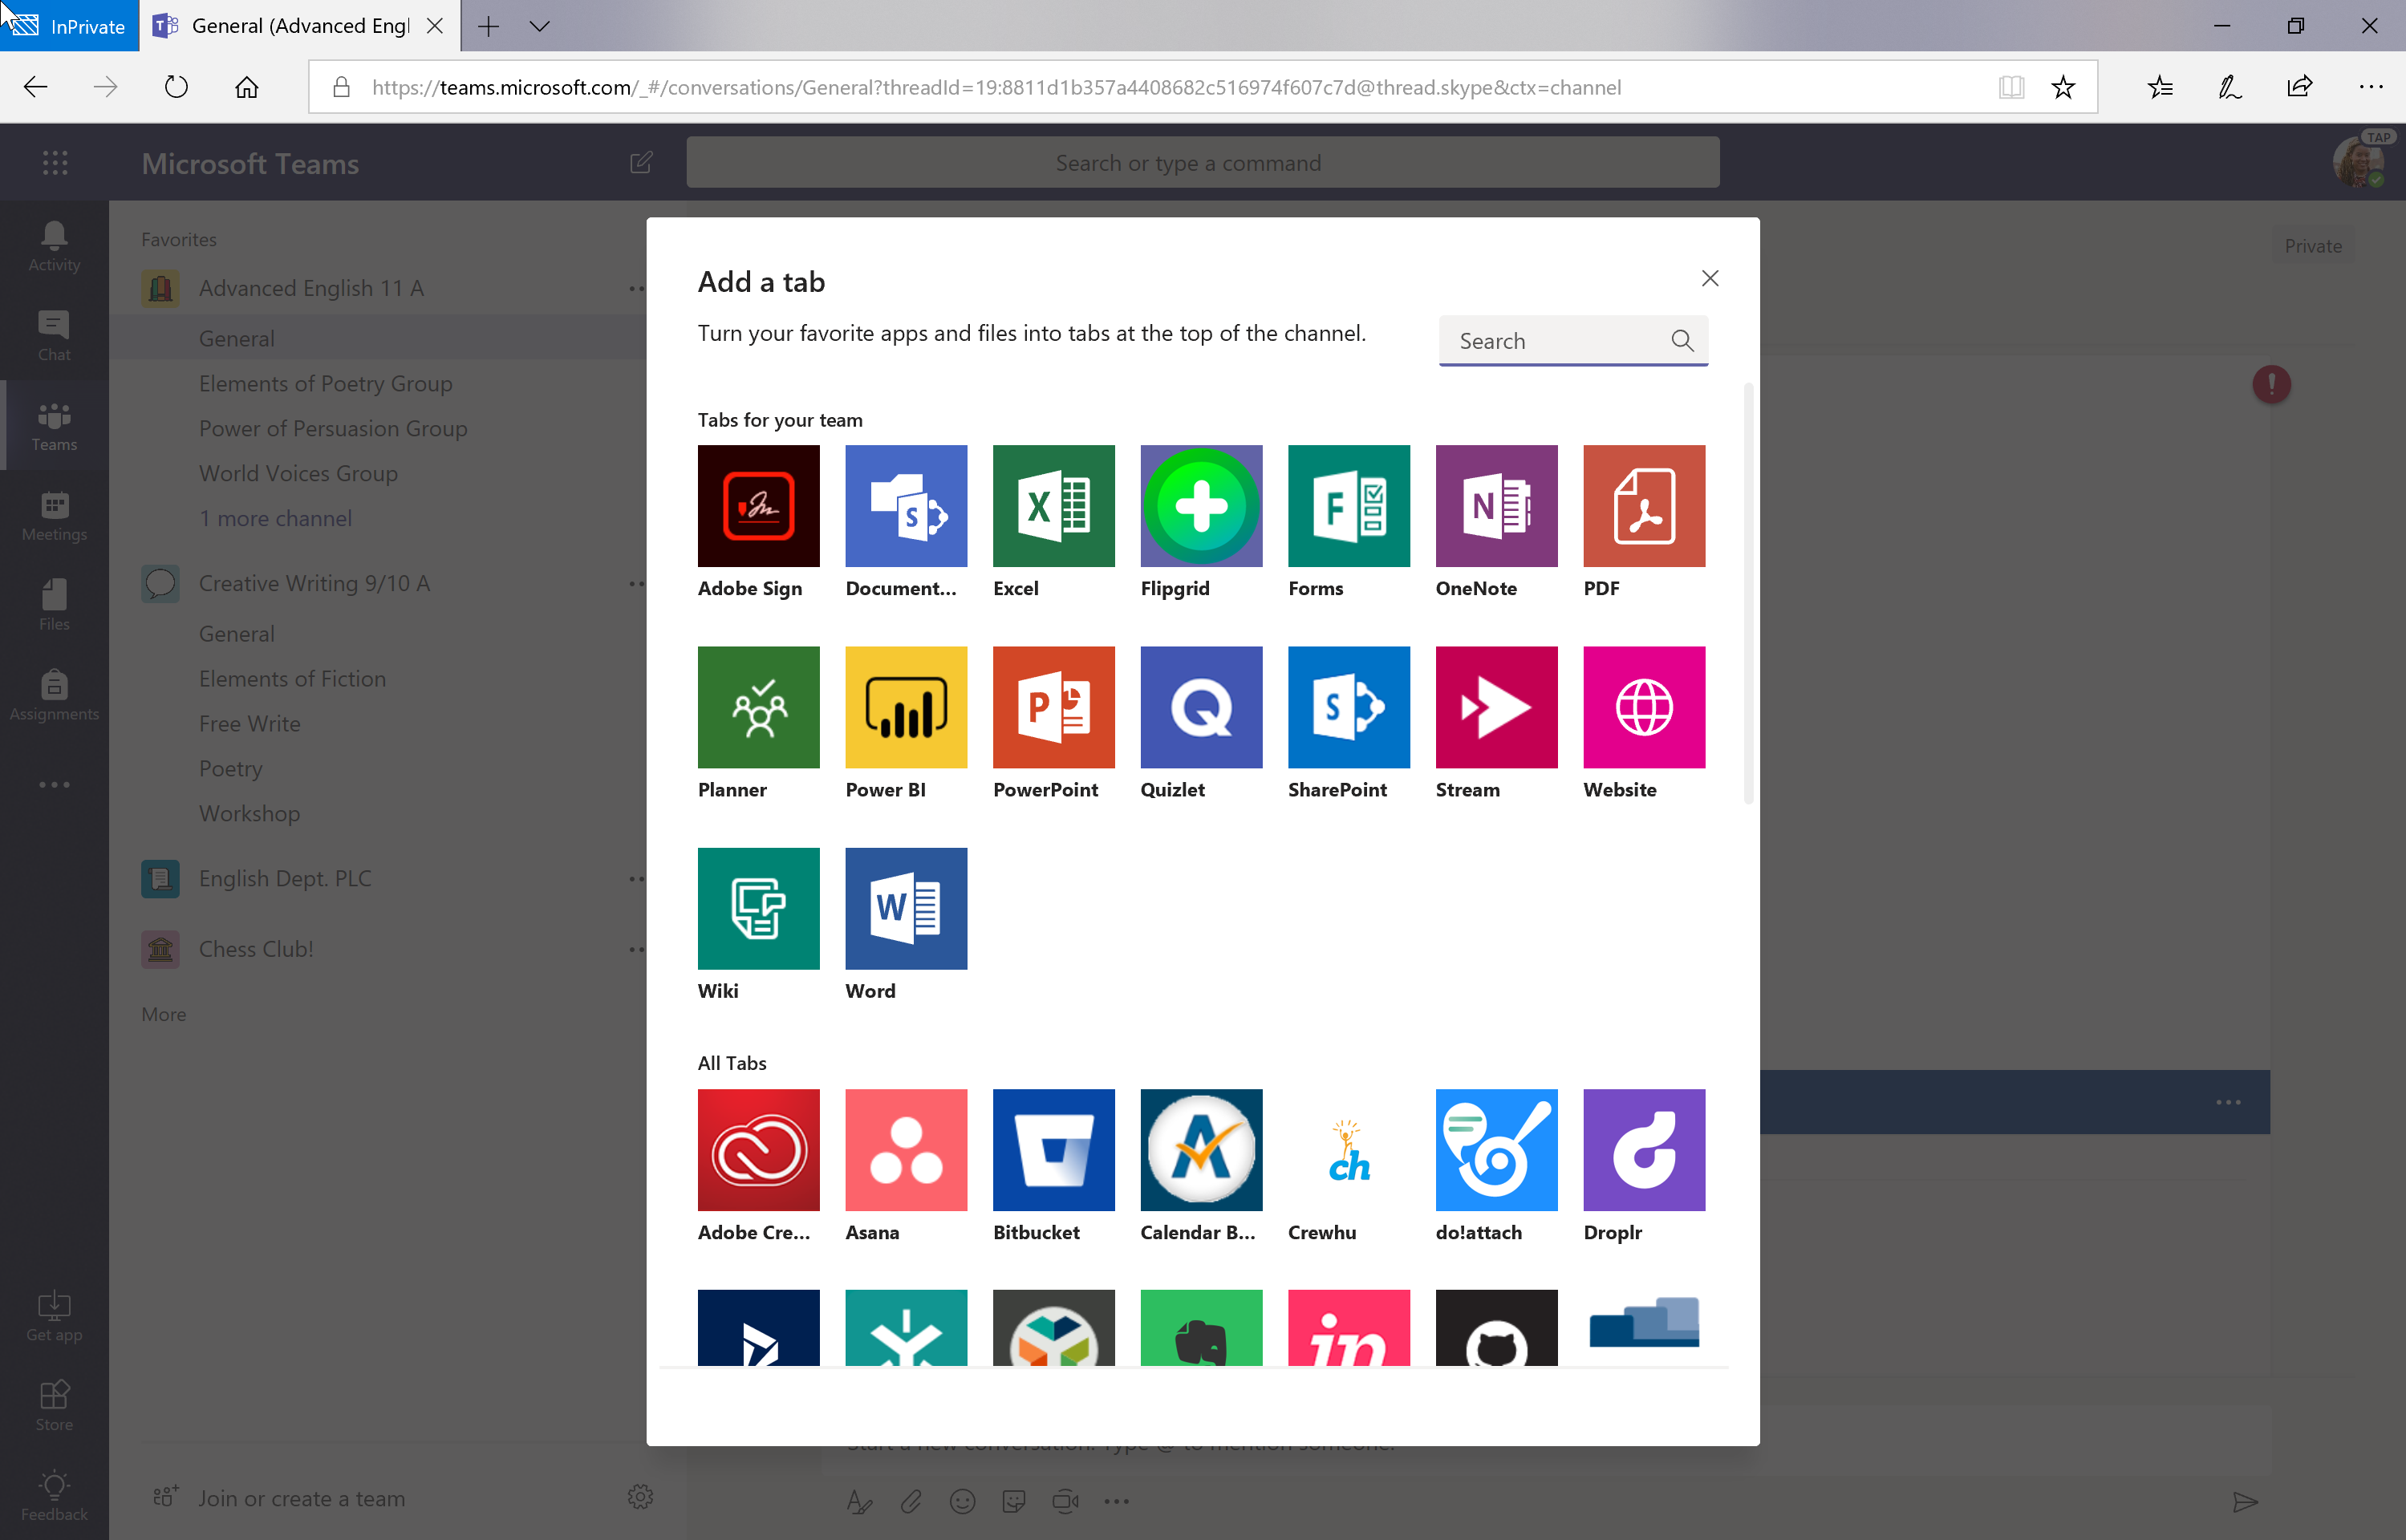This screenshot has height=1540, width=2406.
Task: Add a Stream video tab
Action: [x=1496, y=707]
